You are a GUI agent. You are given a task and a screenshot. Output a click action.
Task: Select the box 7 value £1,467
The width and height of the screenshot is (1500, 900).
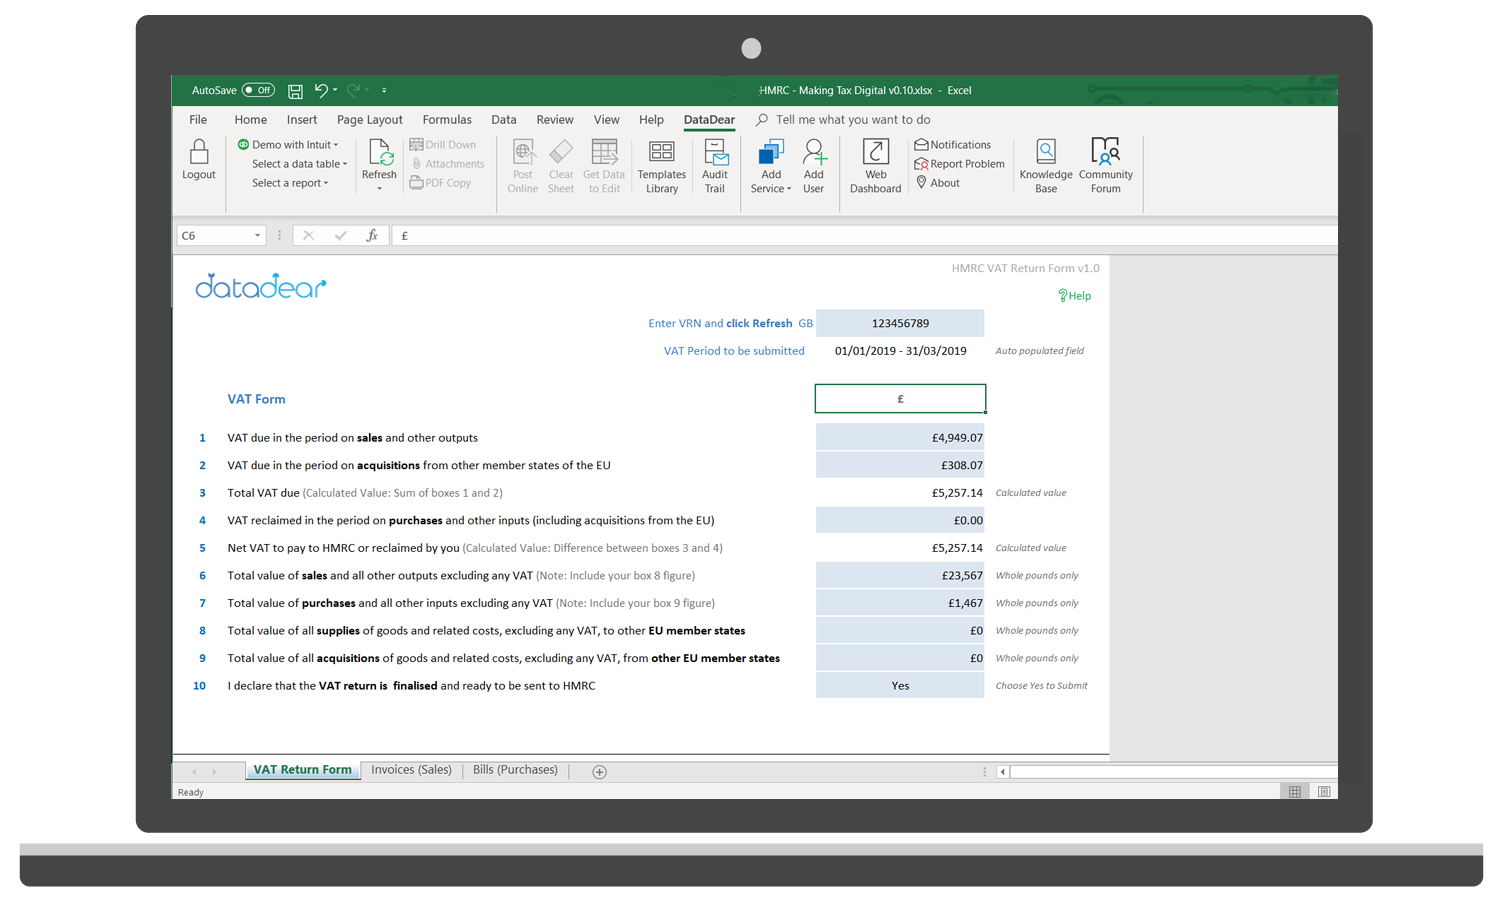tap(900, 603)
